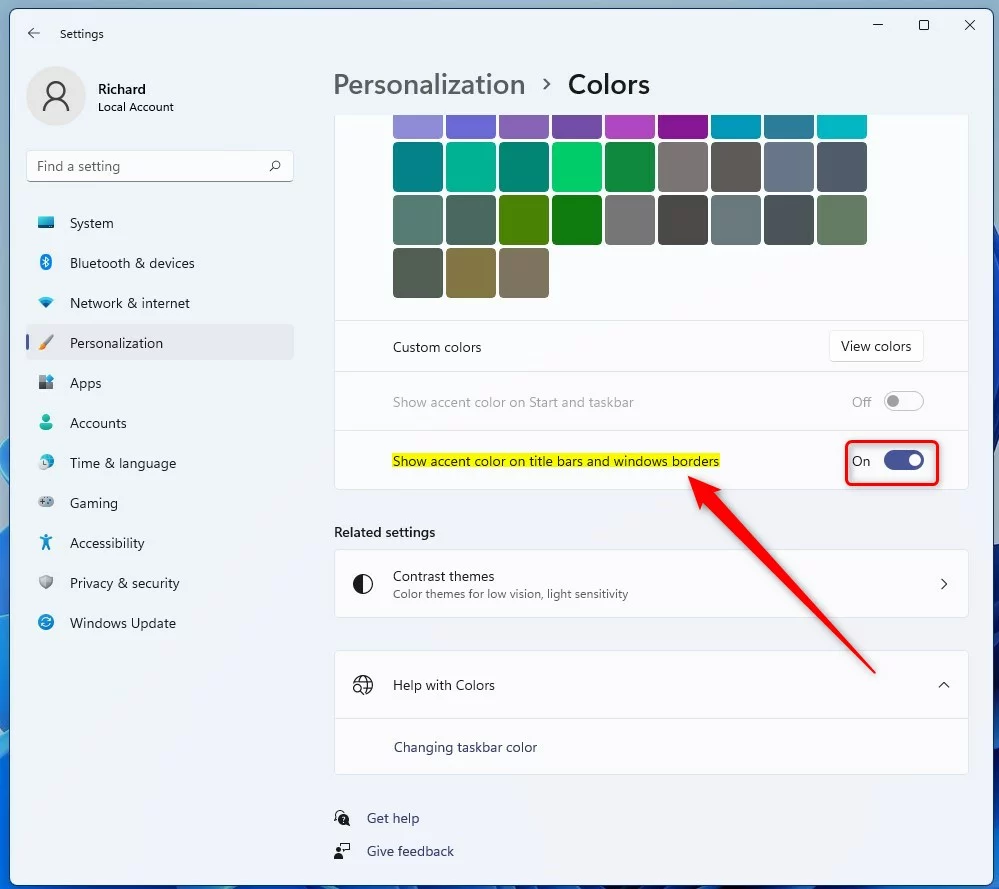Navigate to Personalization breadcrumb
This screenshot has width=999, height=889.
[x=429, y=85]
